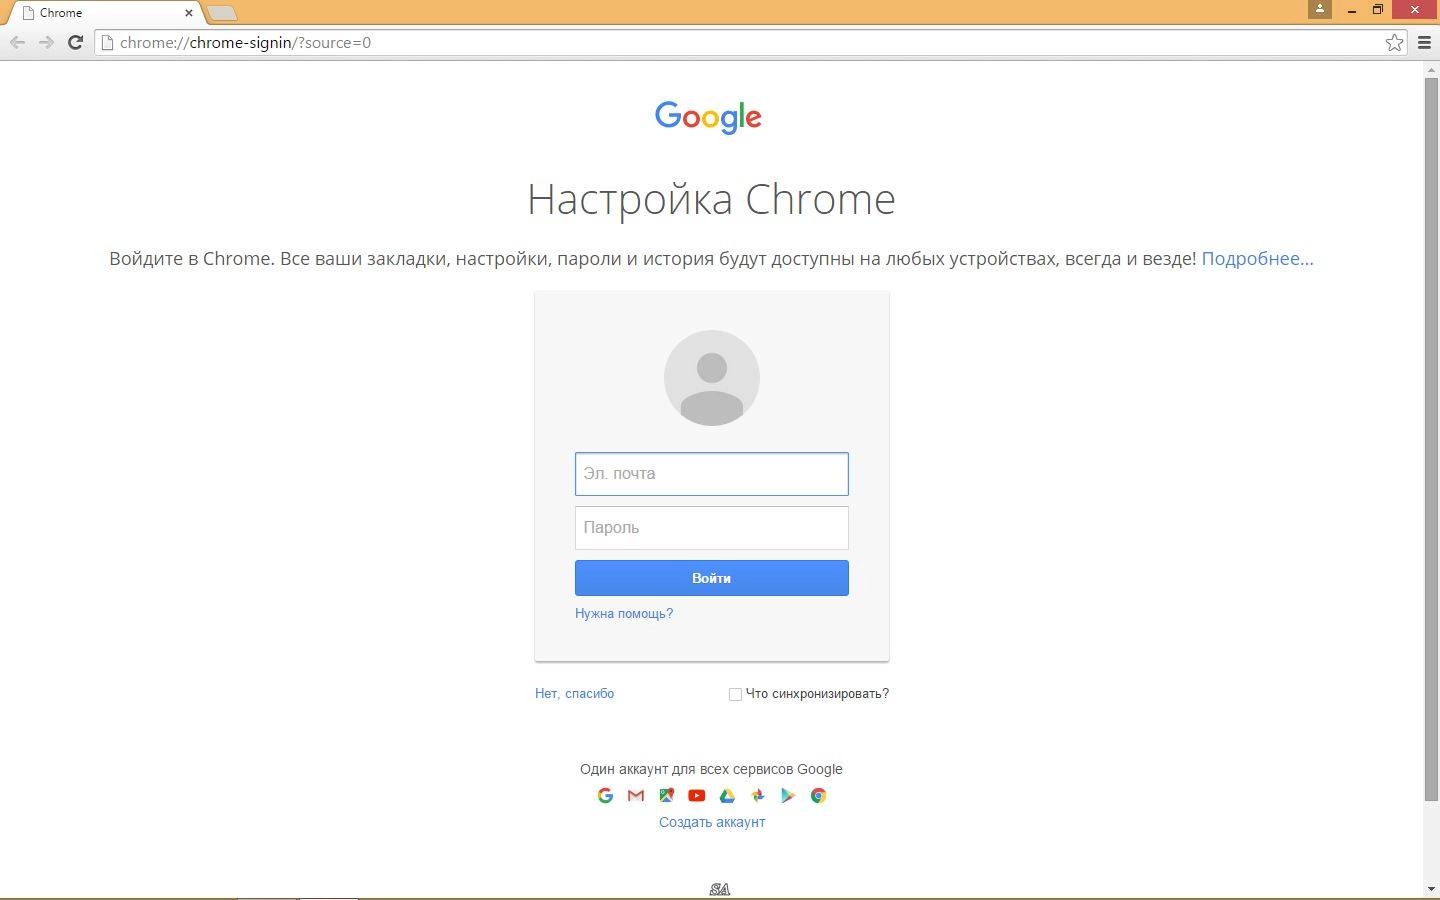
Task: Minimize the Chrome window
Action: pyautogui.click(x=1352, y=9)
